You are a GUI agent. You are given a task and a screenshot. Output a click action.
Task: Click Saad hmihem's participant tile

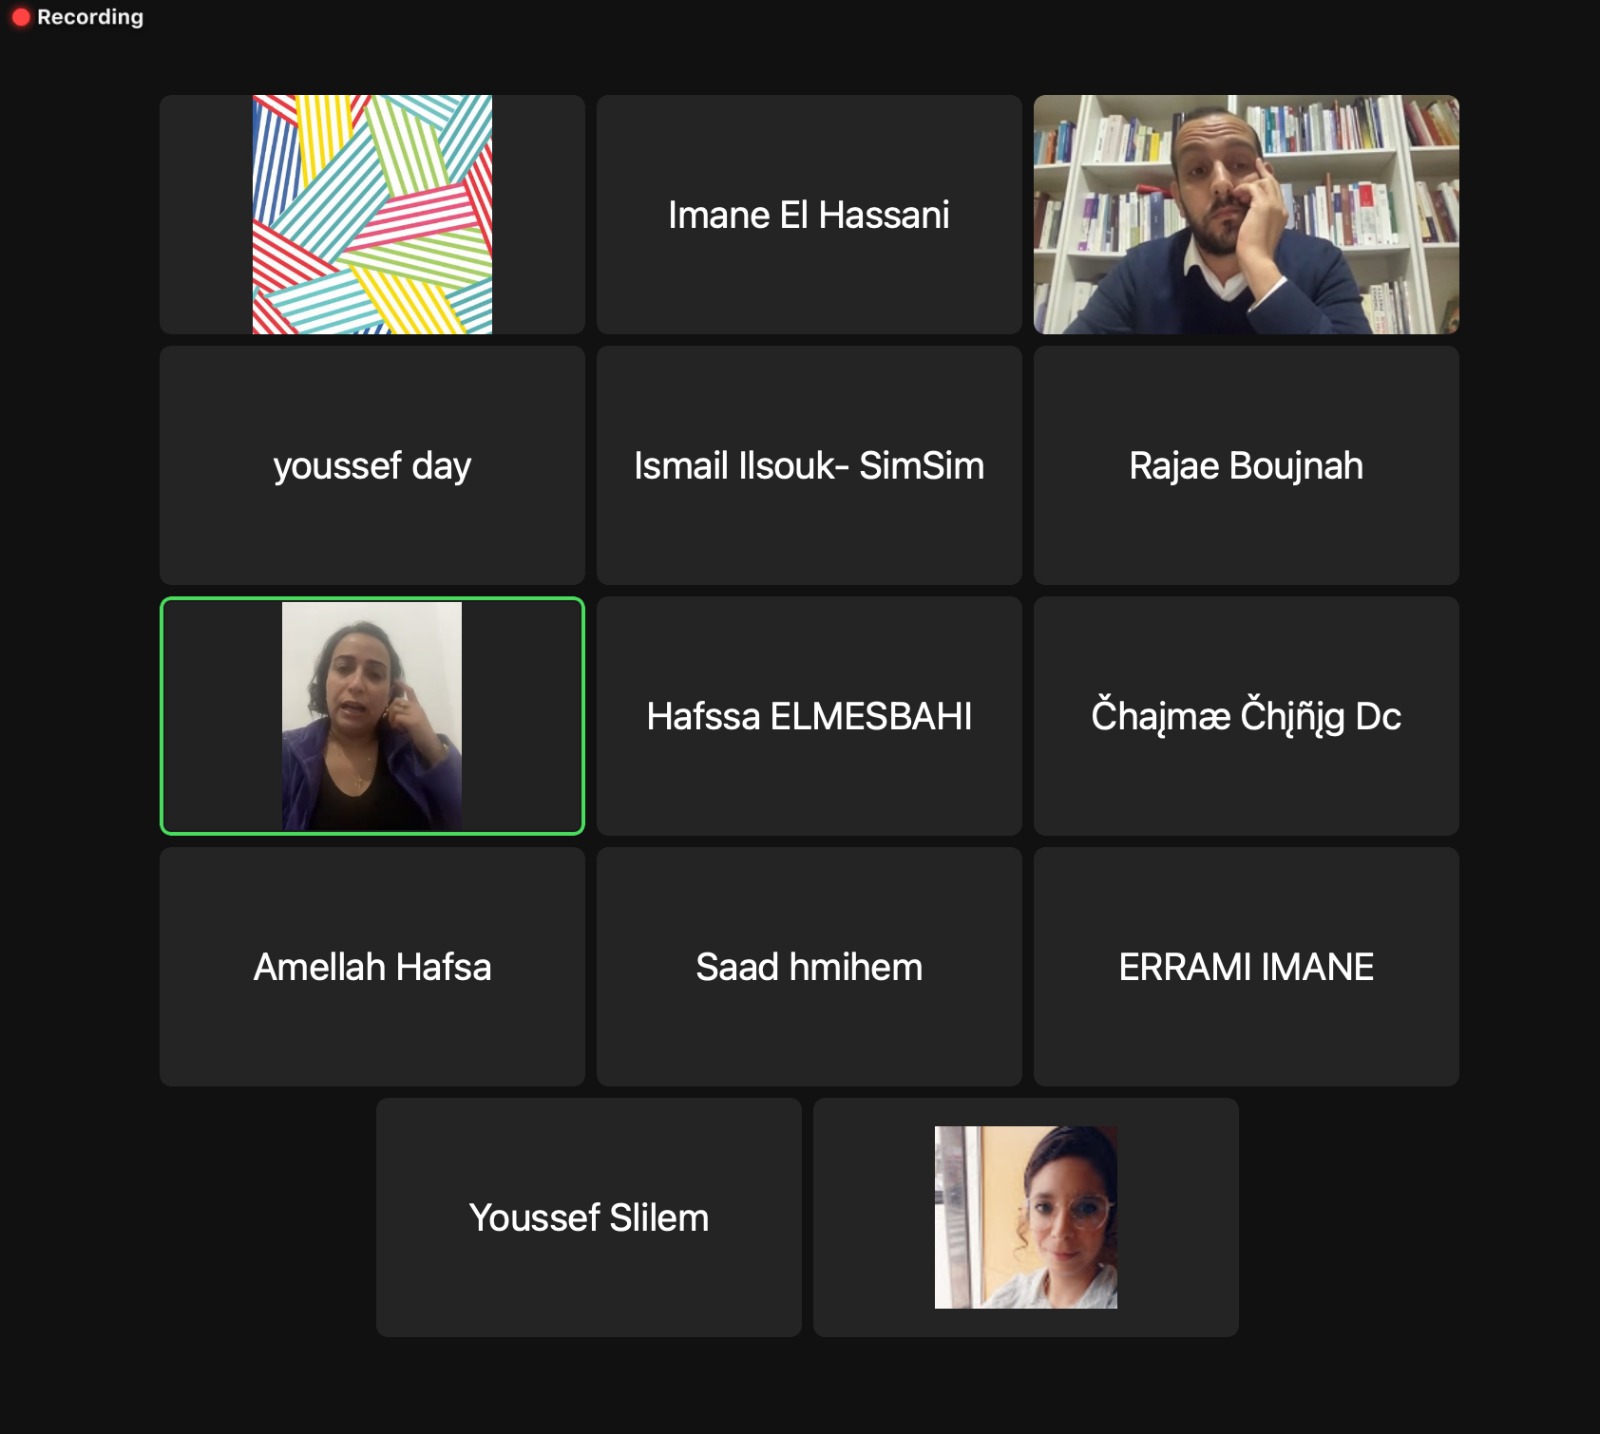(809, 967)
